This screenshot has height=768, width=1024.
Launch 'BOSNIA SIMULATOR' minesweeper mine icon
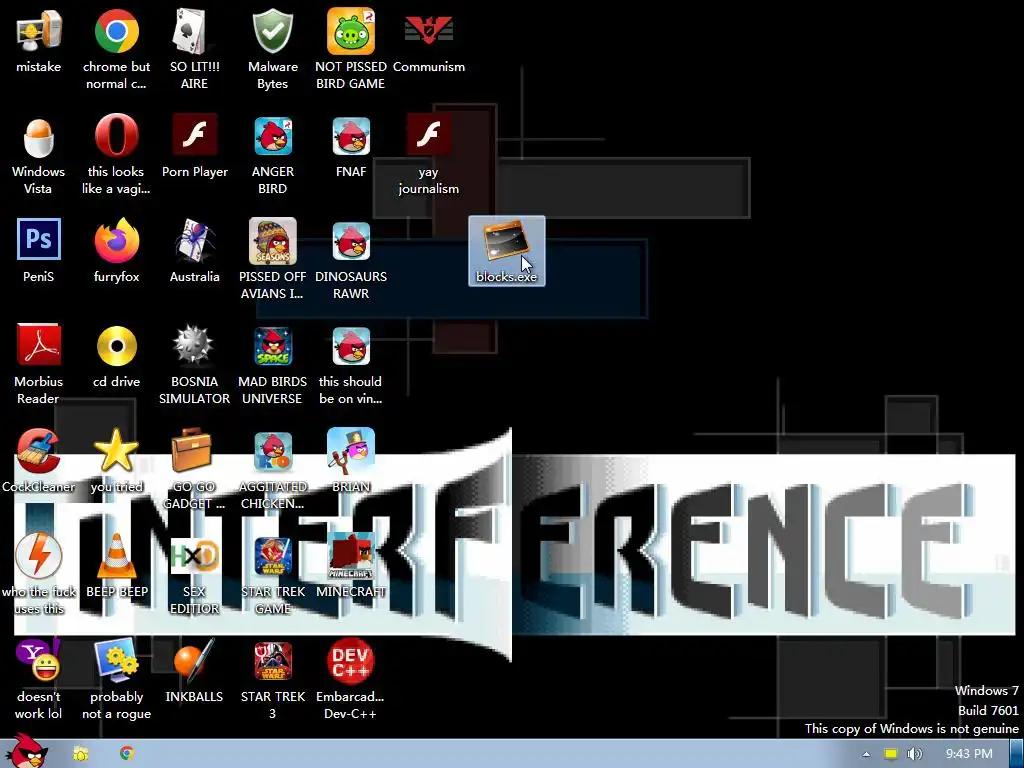[x=194, y=345]
